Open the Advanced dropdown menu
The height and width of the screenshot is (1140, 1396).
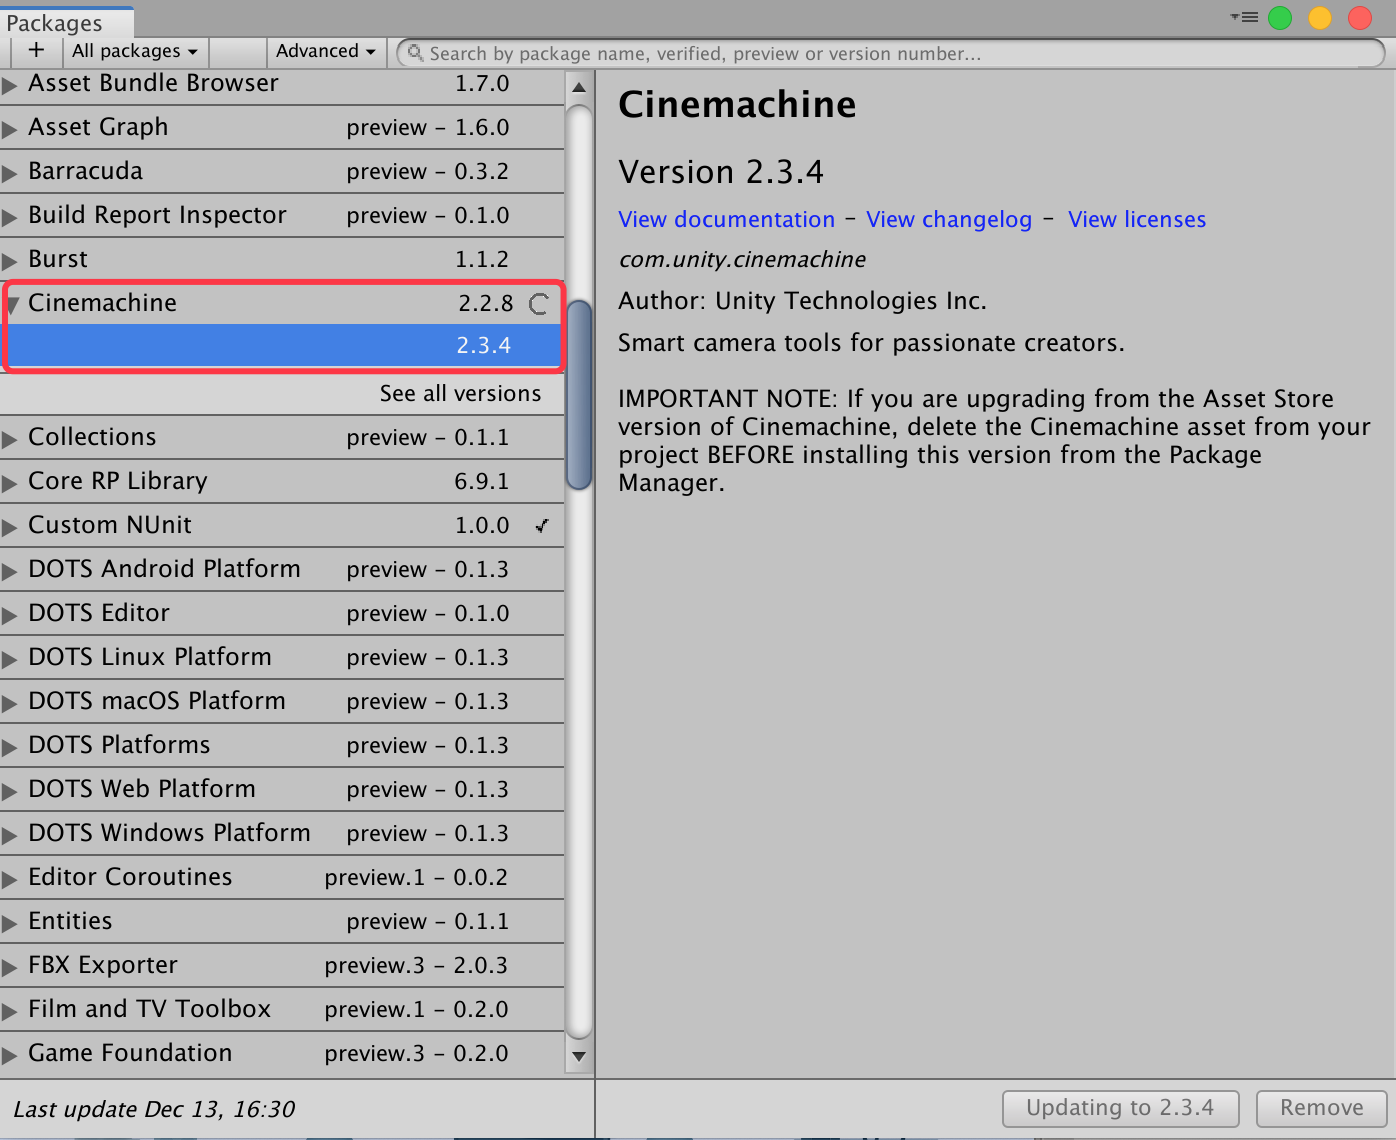[x=325, y=51]
